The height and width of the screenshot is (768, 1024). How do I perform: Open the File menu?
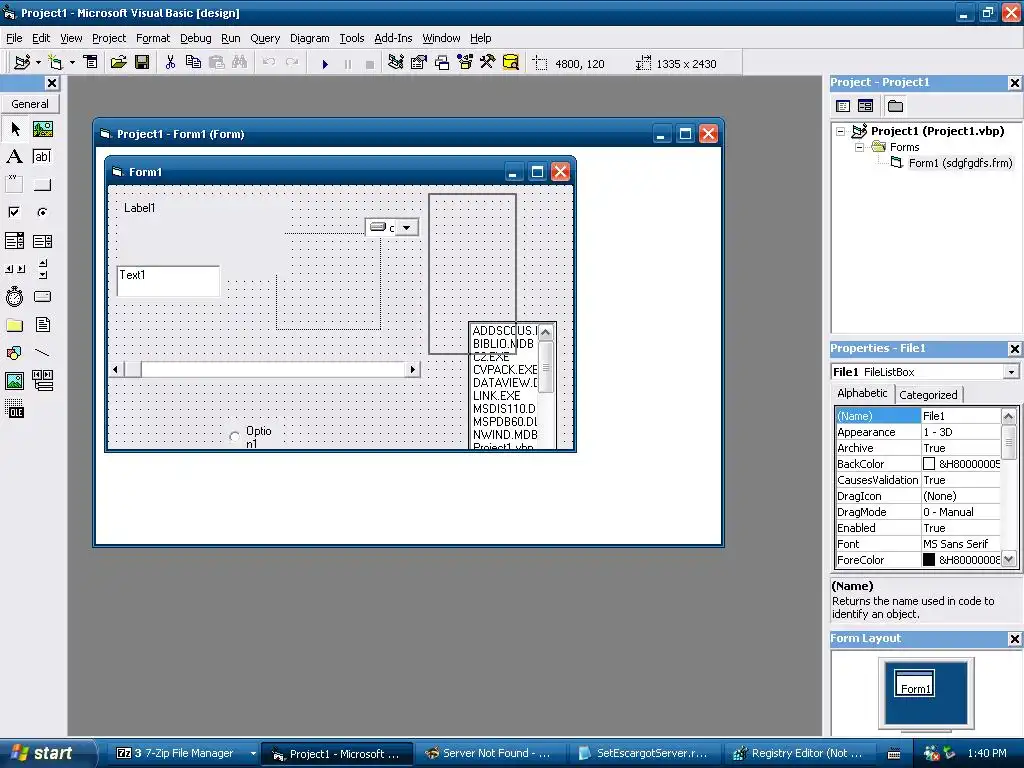point(14,38)
